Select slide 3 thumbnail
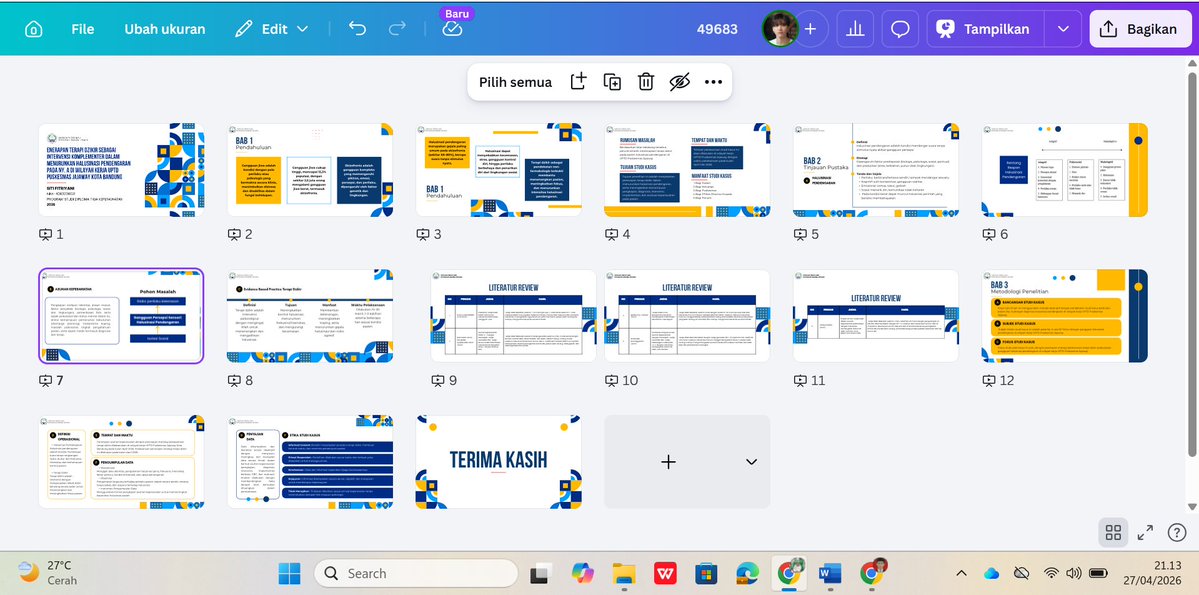This screenshot has width=1199, height=595. coord(499,171)
